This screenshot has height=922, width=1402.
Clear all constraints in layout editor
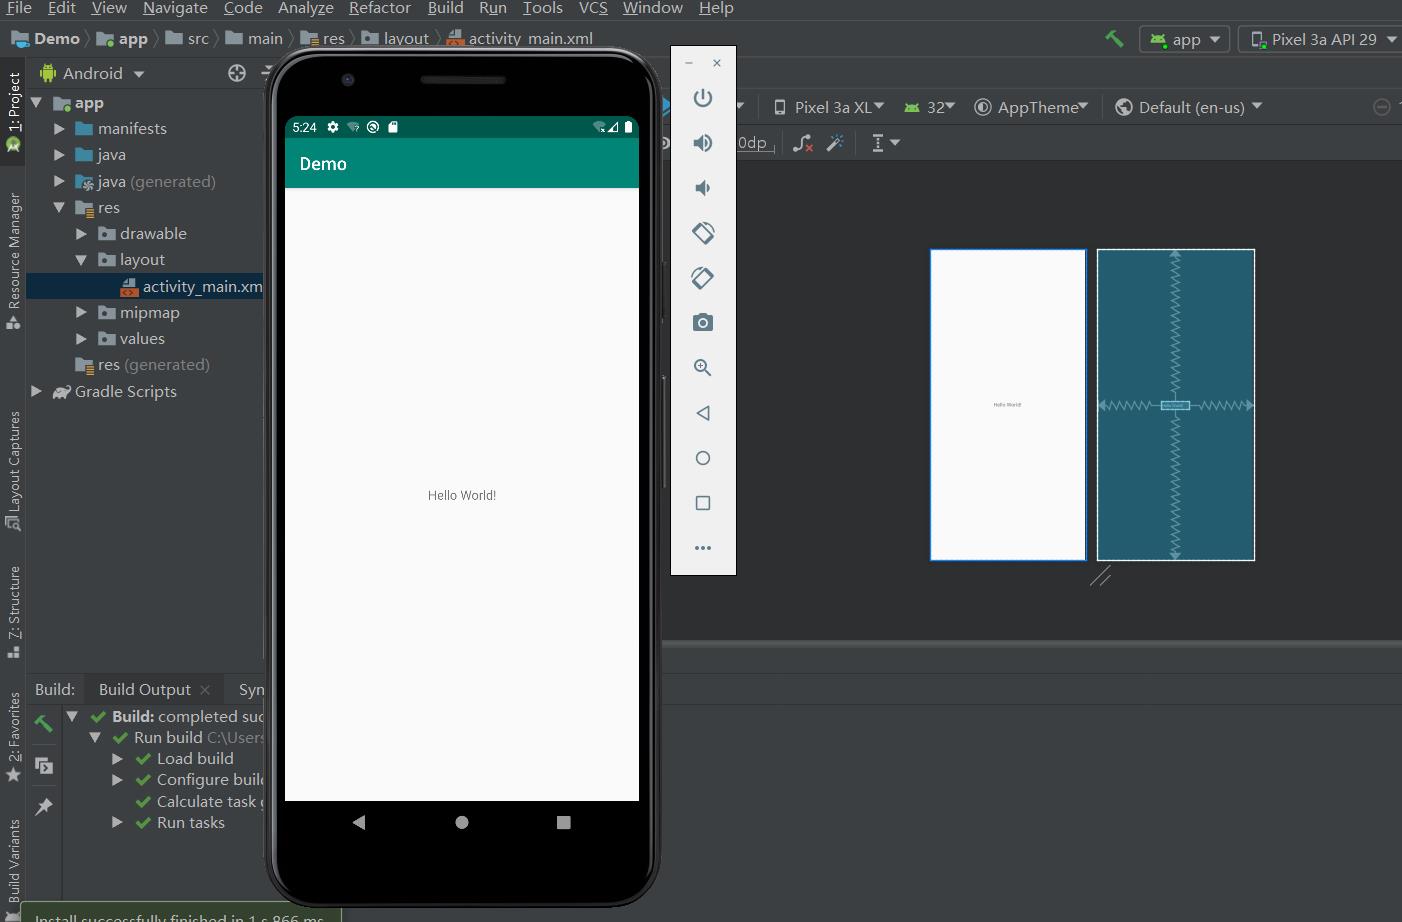[x=802, y=143]
